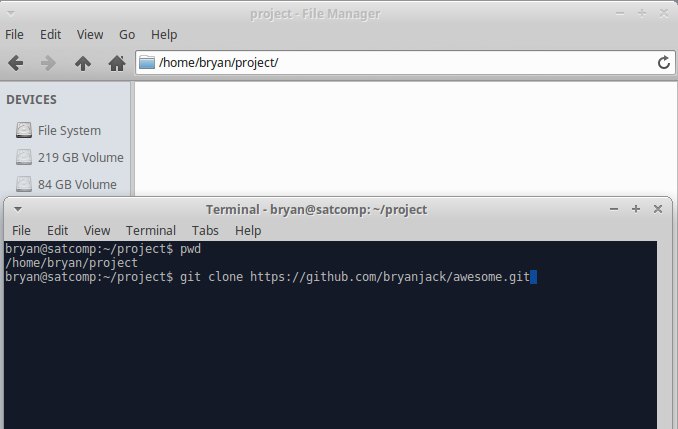Image resolution: width=678 pixels, height=429 pixels.
Task: Click the /home/bryan/project/ path field
Action: click(405, 63)
